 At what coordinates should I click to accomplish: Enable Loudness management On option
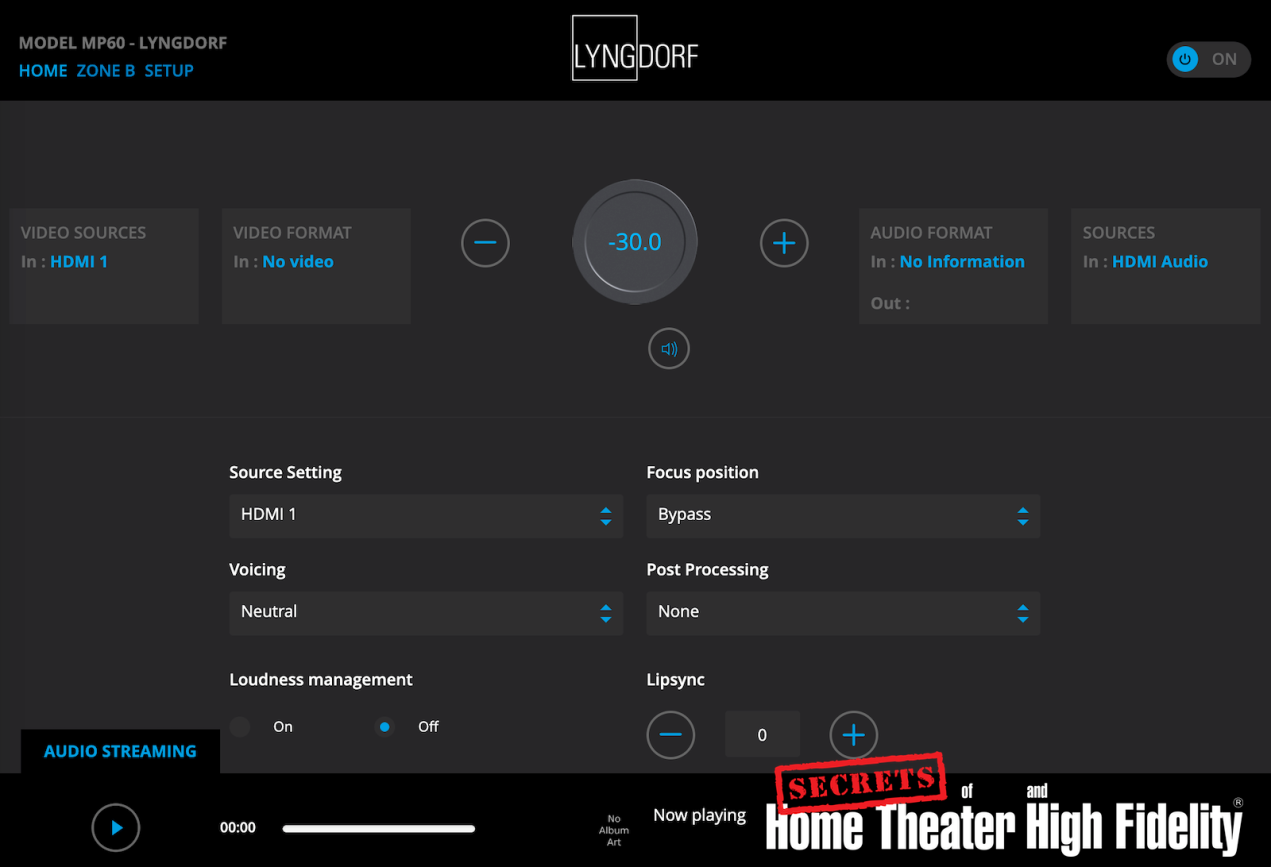tap(241, 727)
